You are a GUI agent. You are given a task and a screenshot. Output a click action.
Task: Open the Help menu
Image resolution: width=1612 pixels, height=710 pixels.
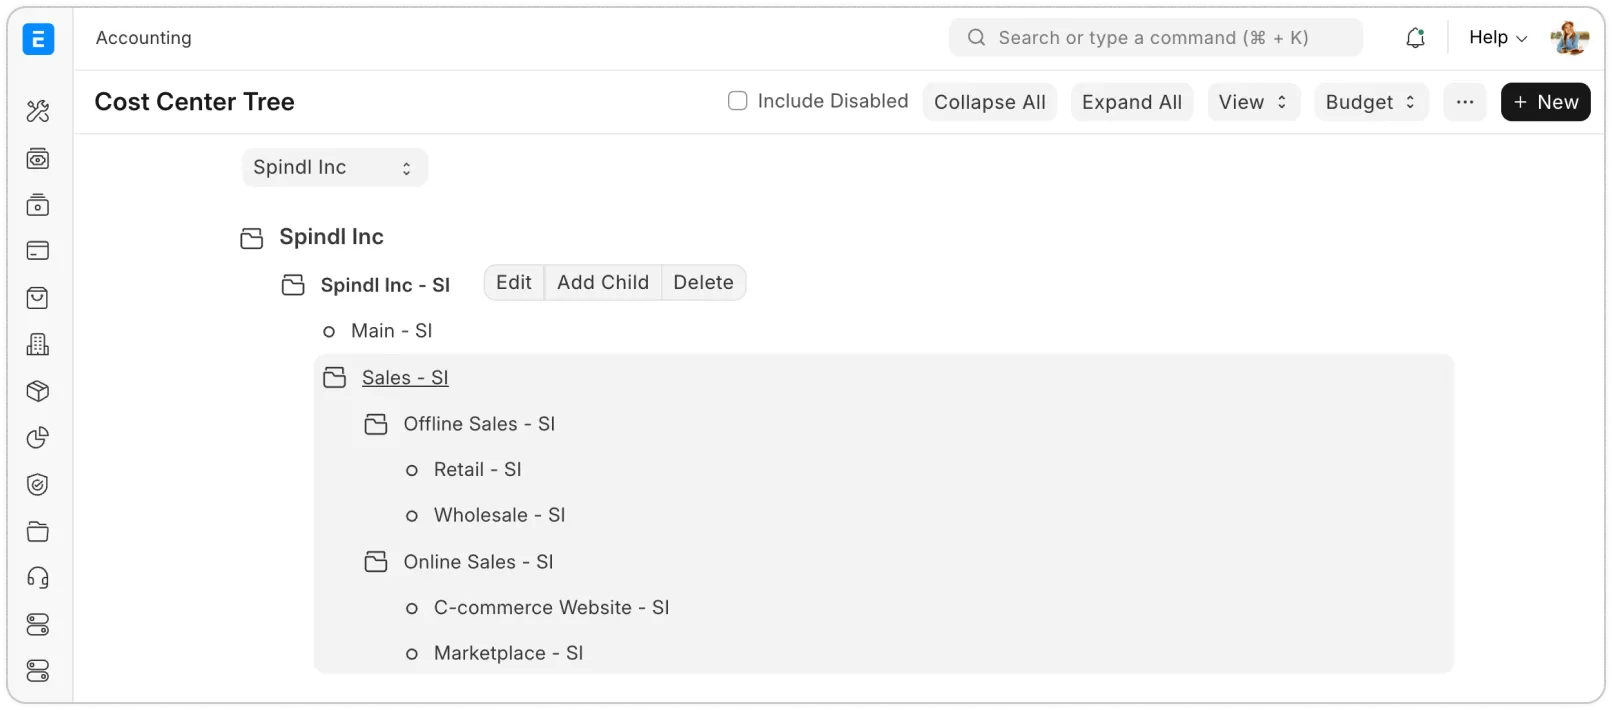coord(1497,38)
